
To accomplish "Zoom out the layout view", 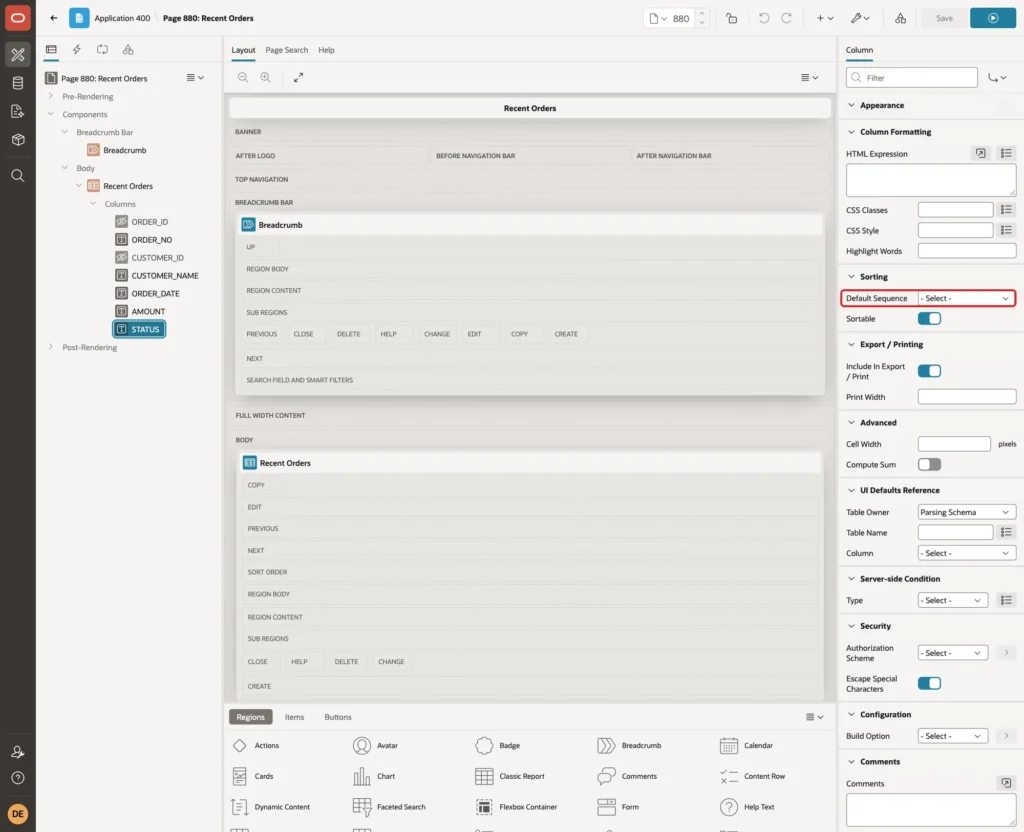I will tap(243, 77).
